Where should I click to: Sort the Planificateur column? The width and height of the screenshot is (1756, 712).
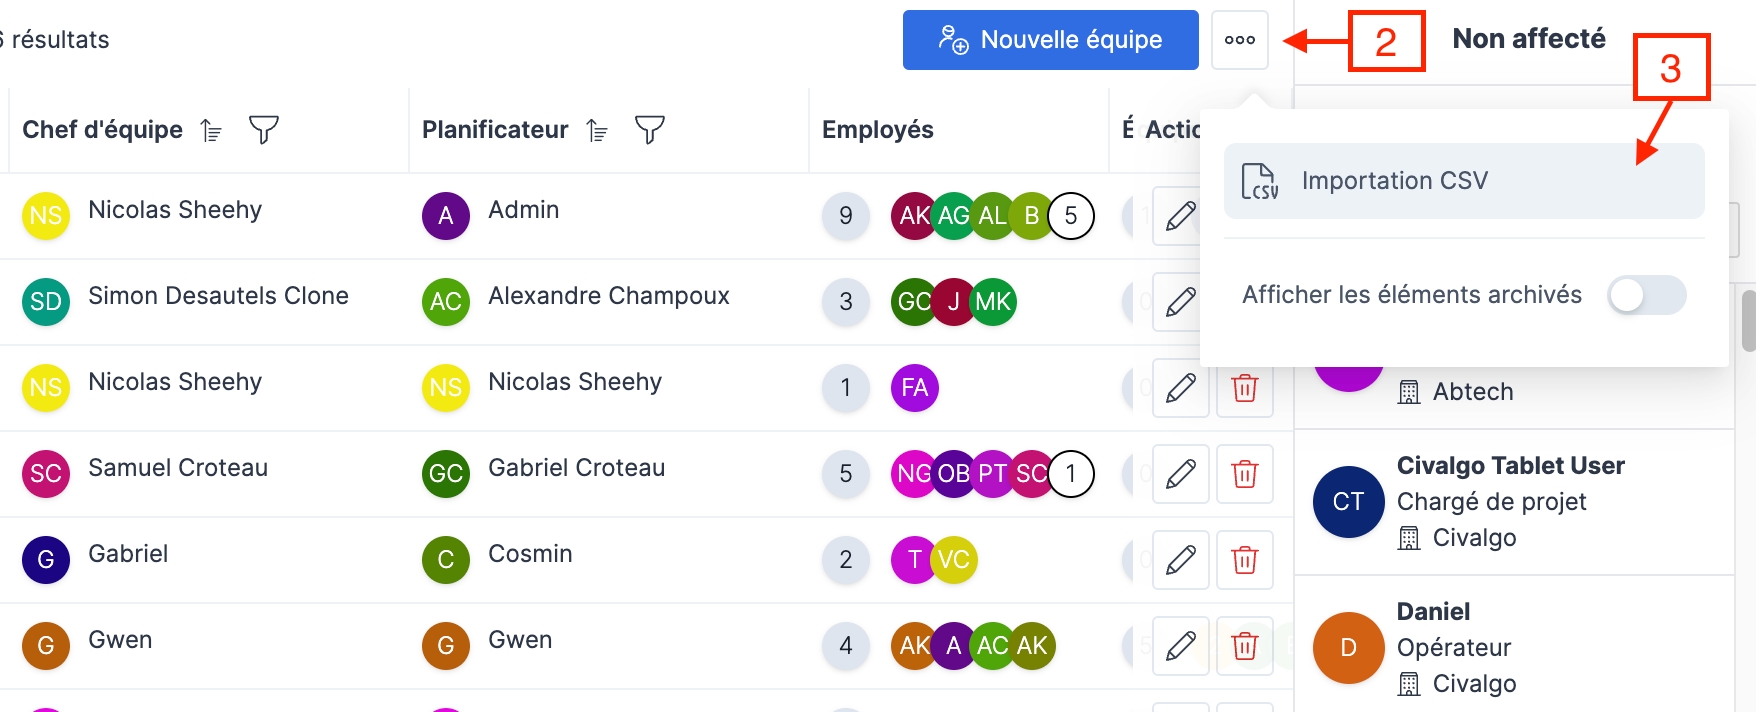pyautogui.click(x=597, y=130)
